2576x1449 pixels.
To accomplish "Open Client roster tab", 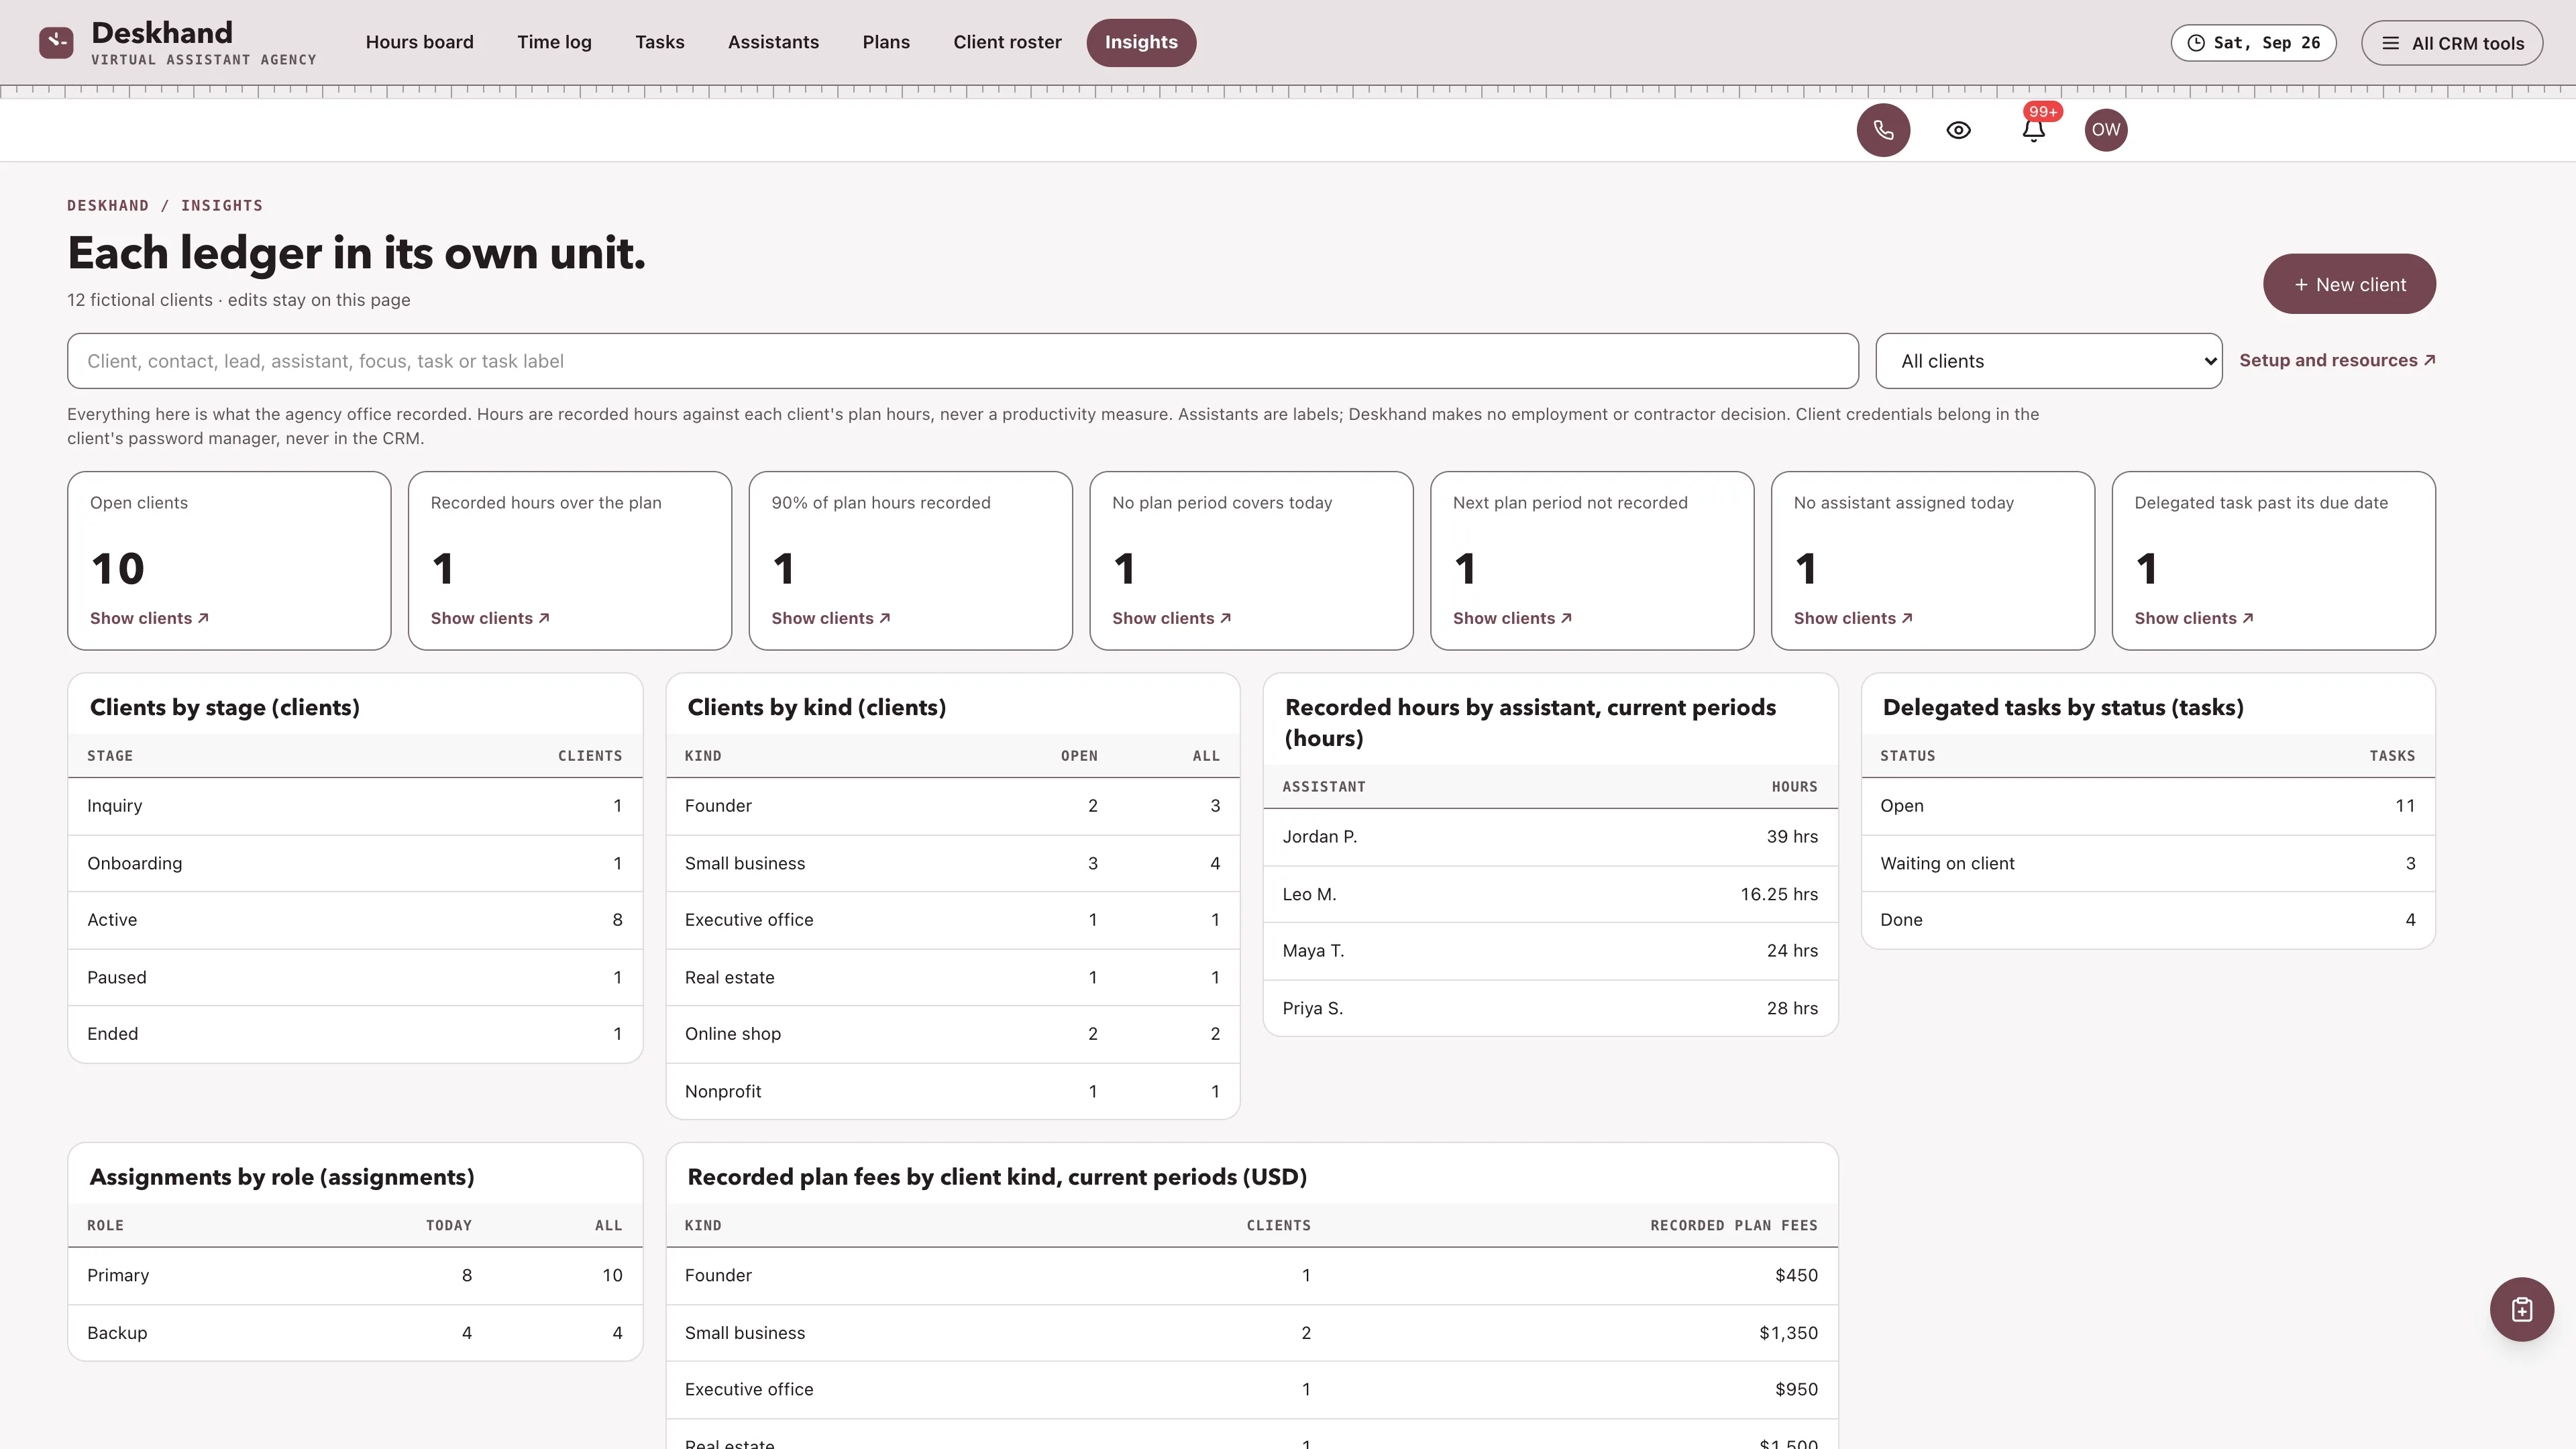I will [1007, 42].
